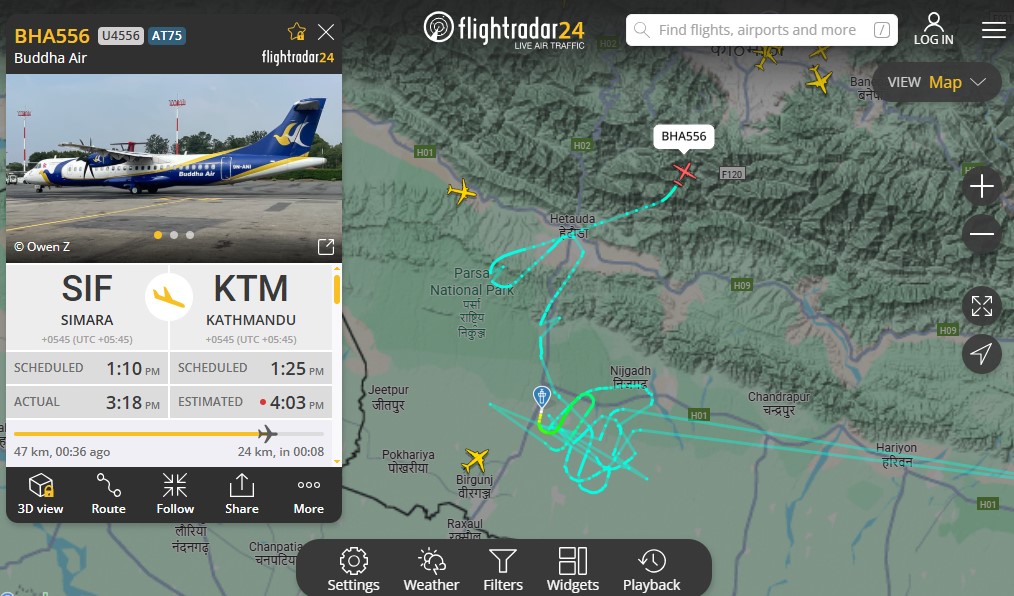Viewport: 1014px width, 596px height.
Task: Close the BHA556 flight panel
Action: click(326, 32)
